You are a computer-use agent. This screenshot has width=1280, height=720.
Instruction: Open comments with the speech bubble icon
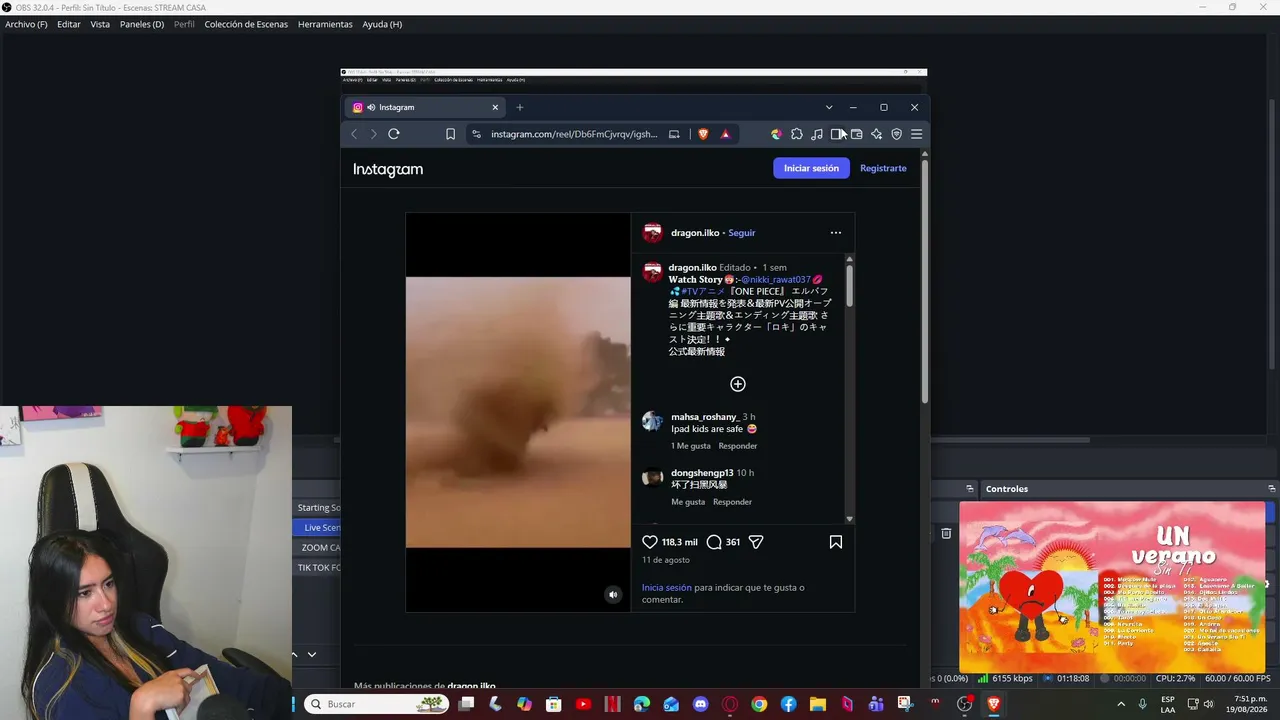point(714,542)
